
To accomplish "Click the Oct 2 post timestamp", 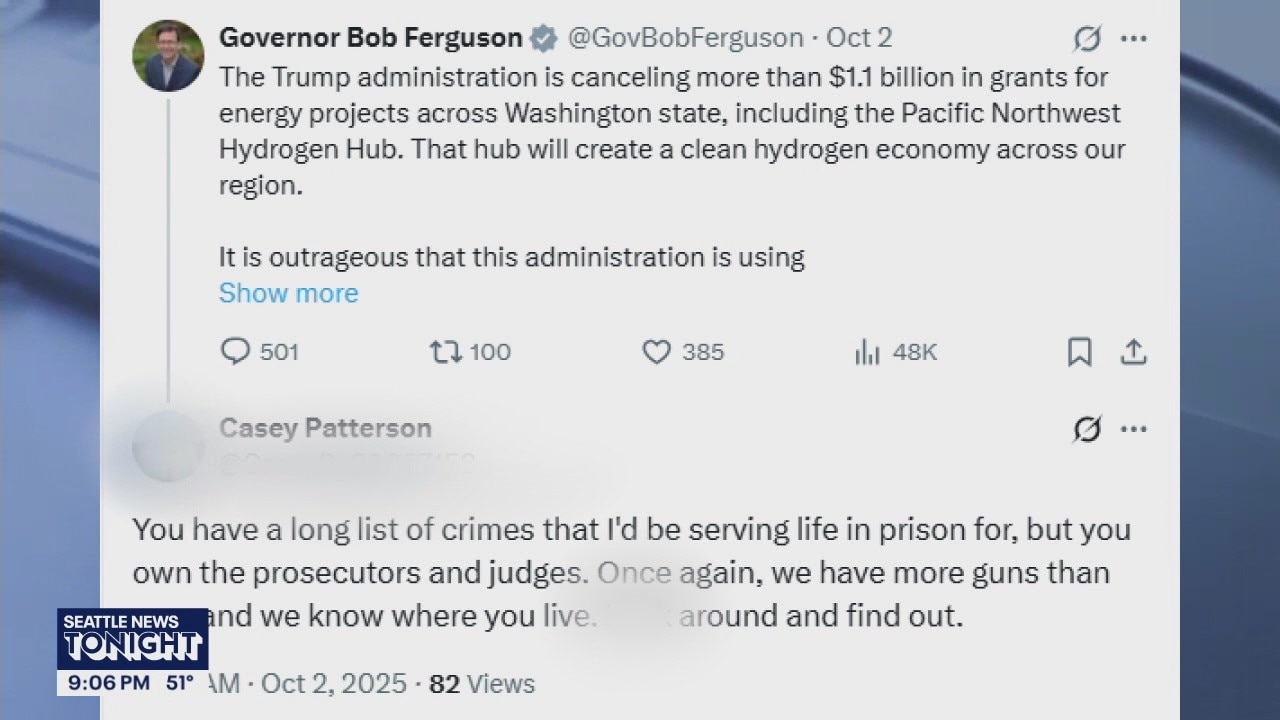I will [859, 38].
